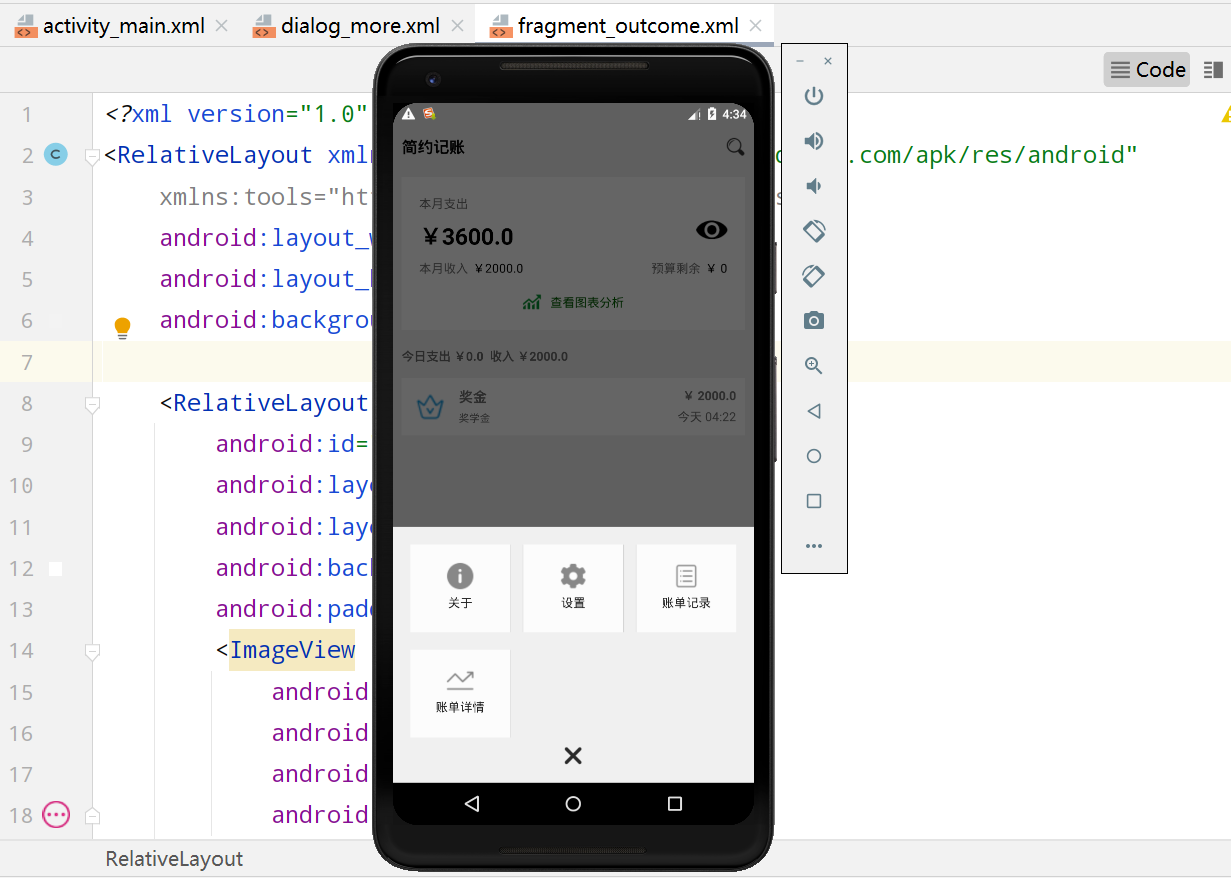The image size is (1231, 878).
Task: Click the yellow lightbulb quick-fix icon
Action: point(122,327)
